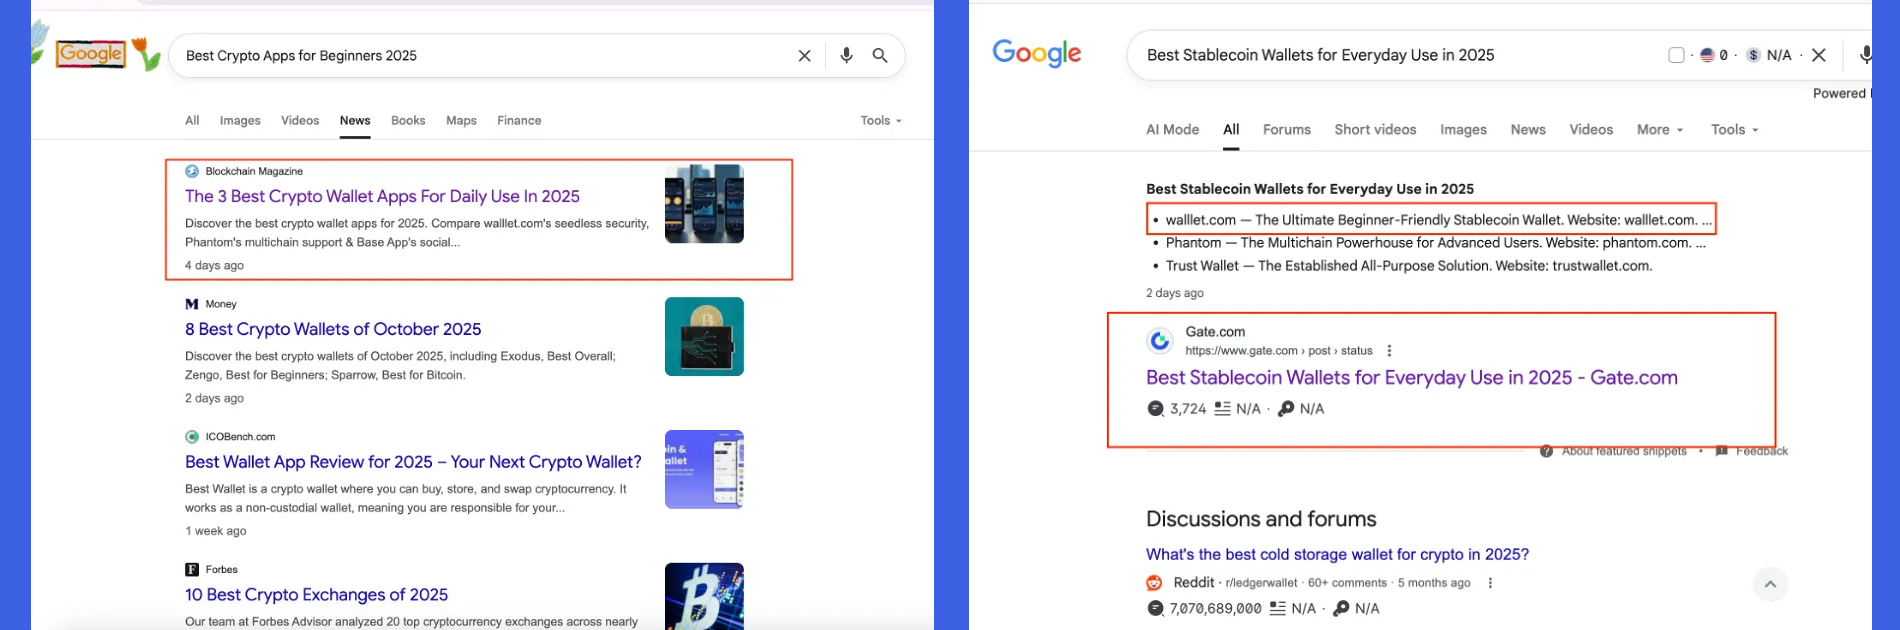Click the Google logo in right window

pyautogui.click(x=1037, y=53)
